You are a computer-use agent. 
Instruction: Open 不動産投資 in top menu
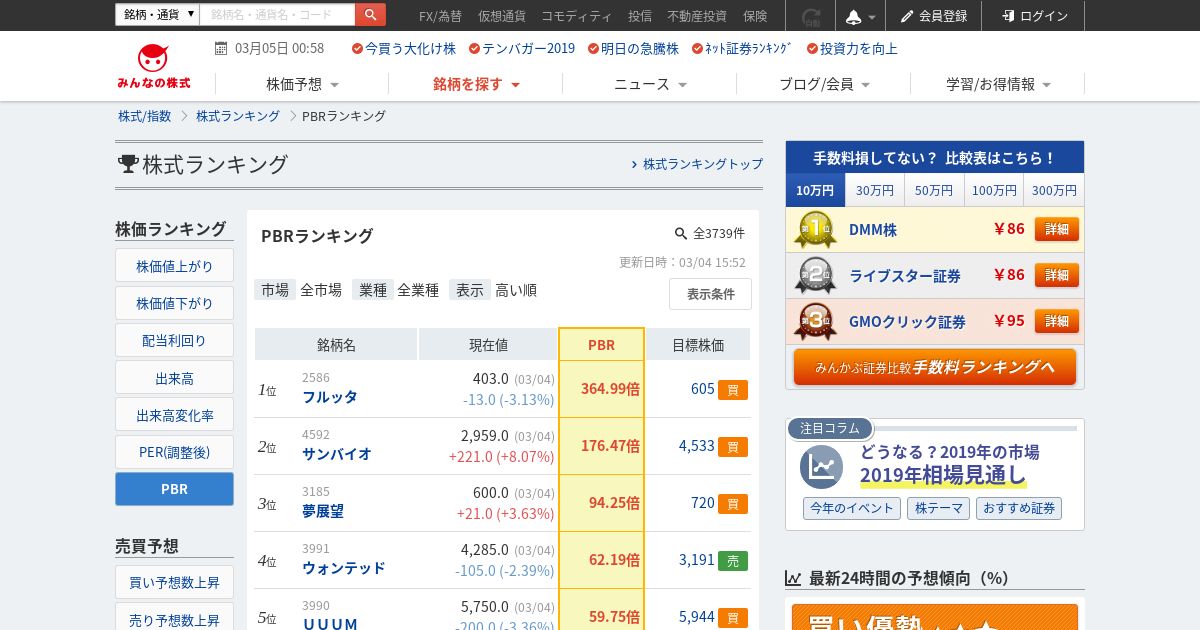coord(697,16)
